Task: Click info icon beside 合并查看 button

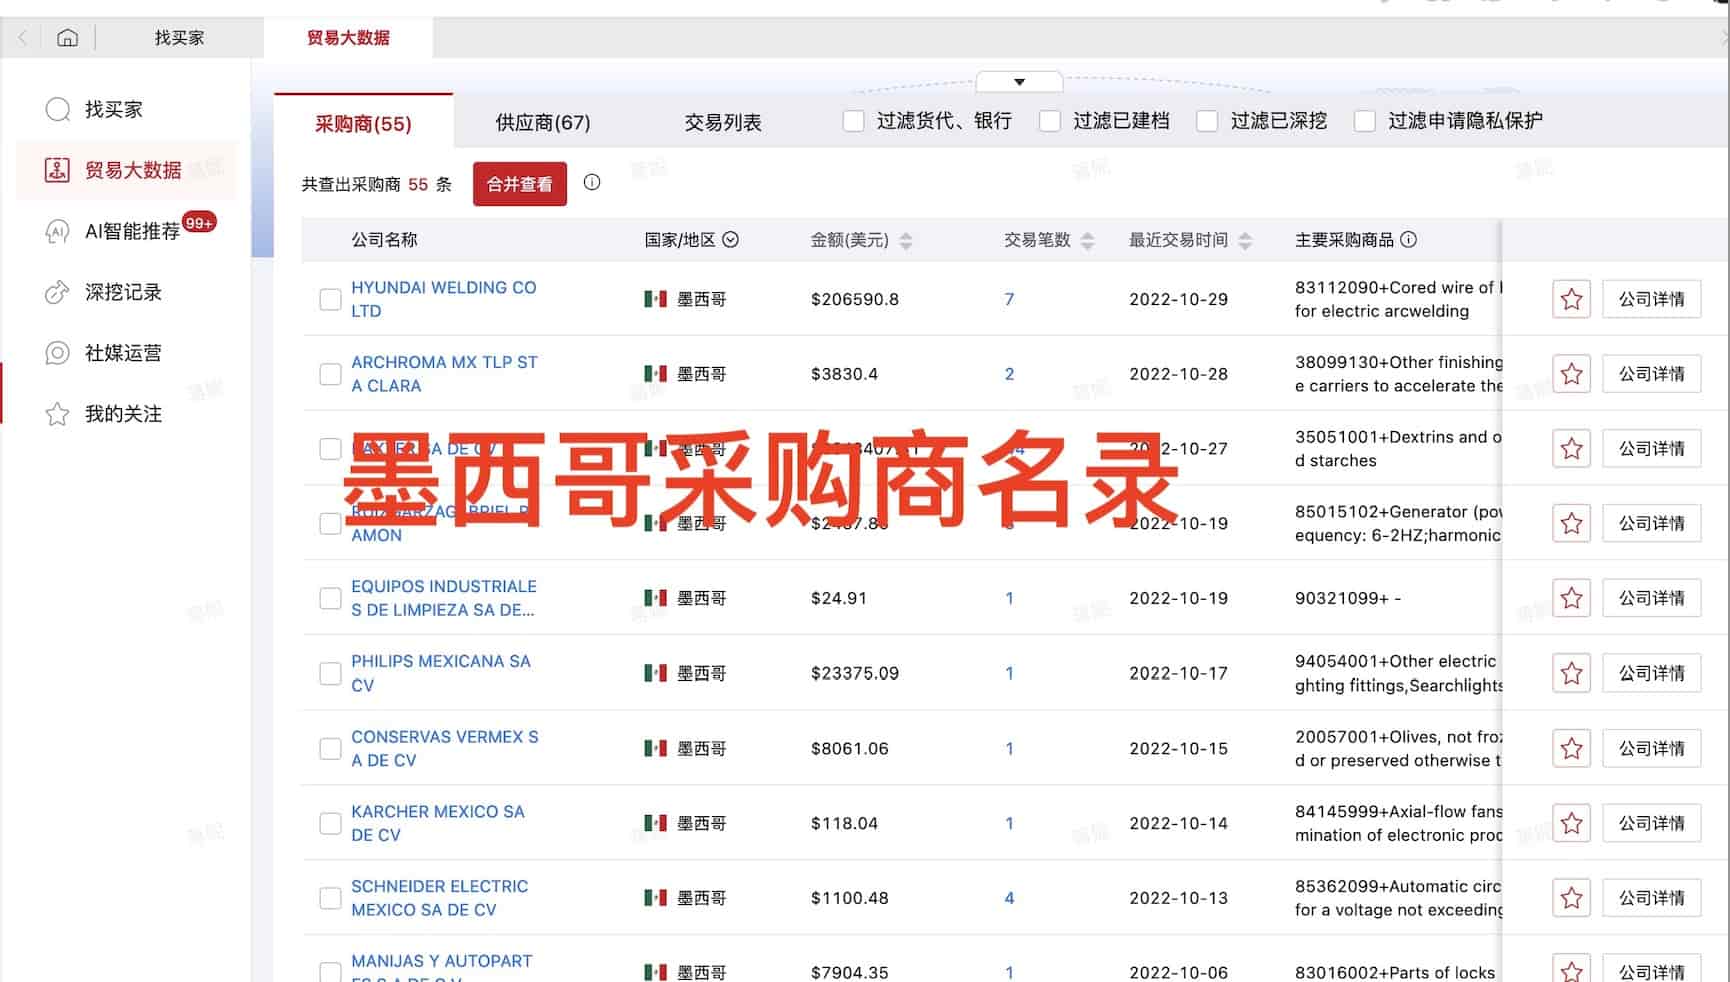Action: [592, 183]
